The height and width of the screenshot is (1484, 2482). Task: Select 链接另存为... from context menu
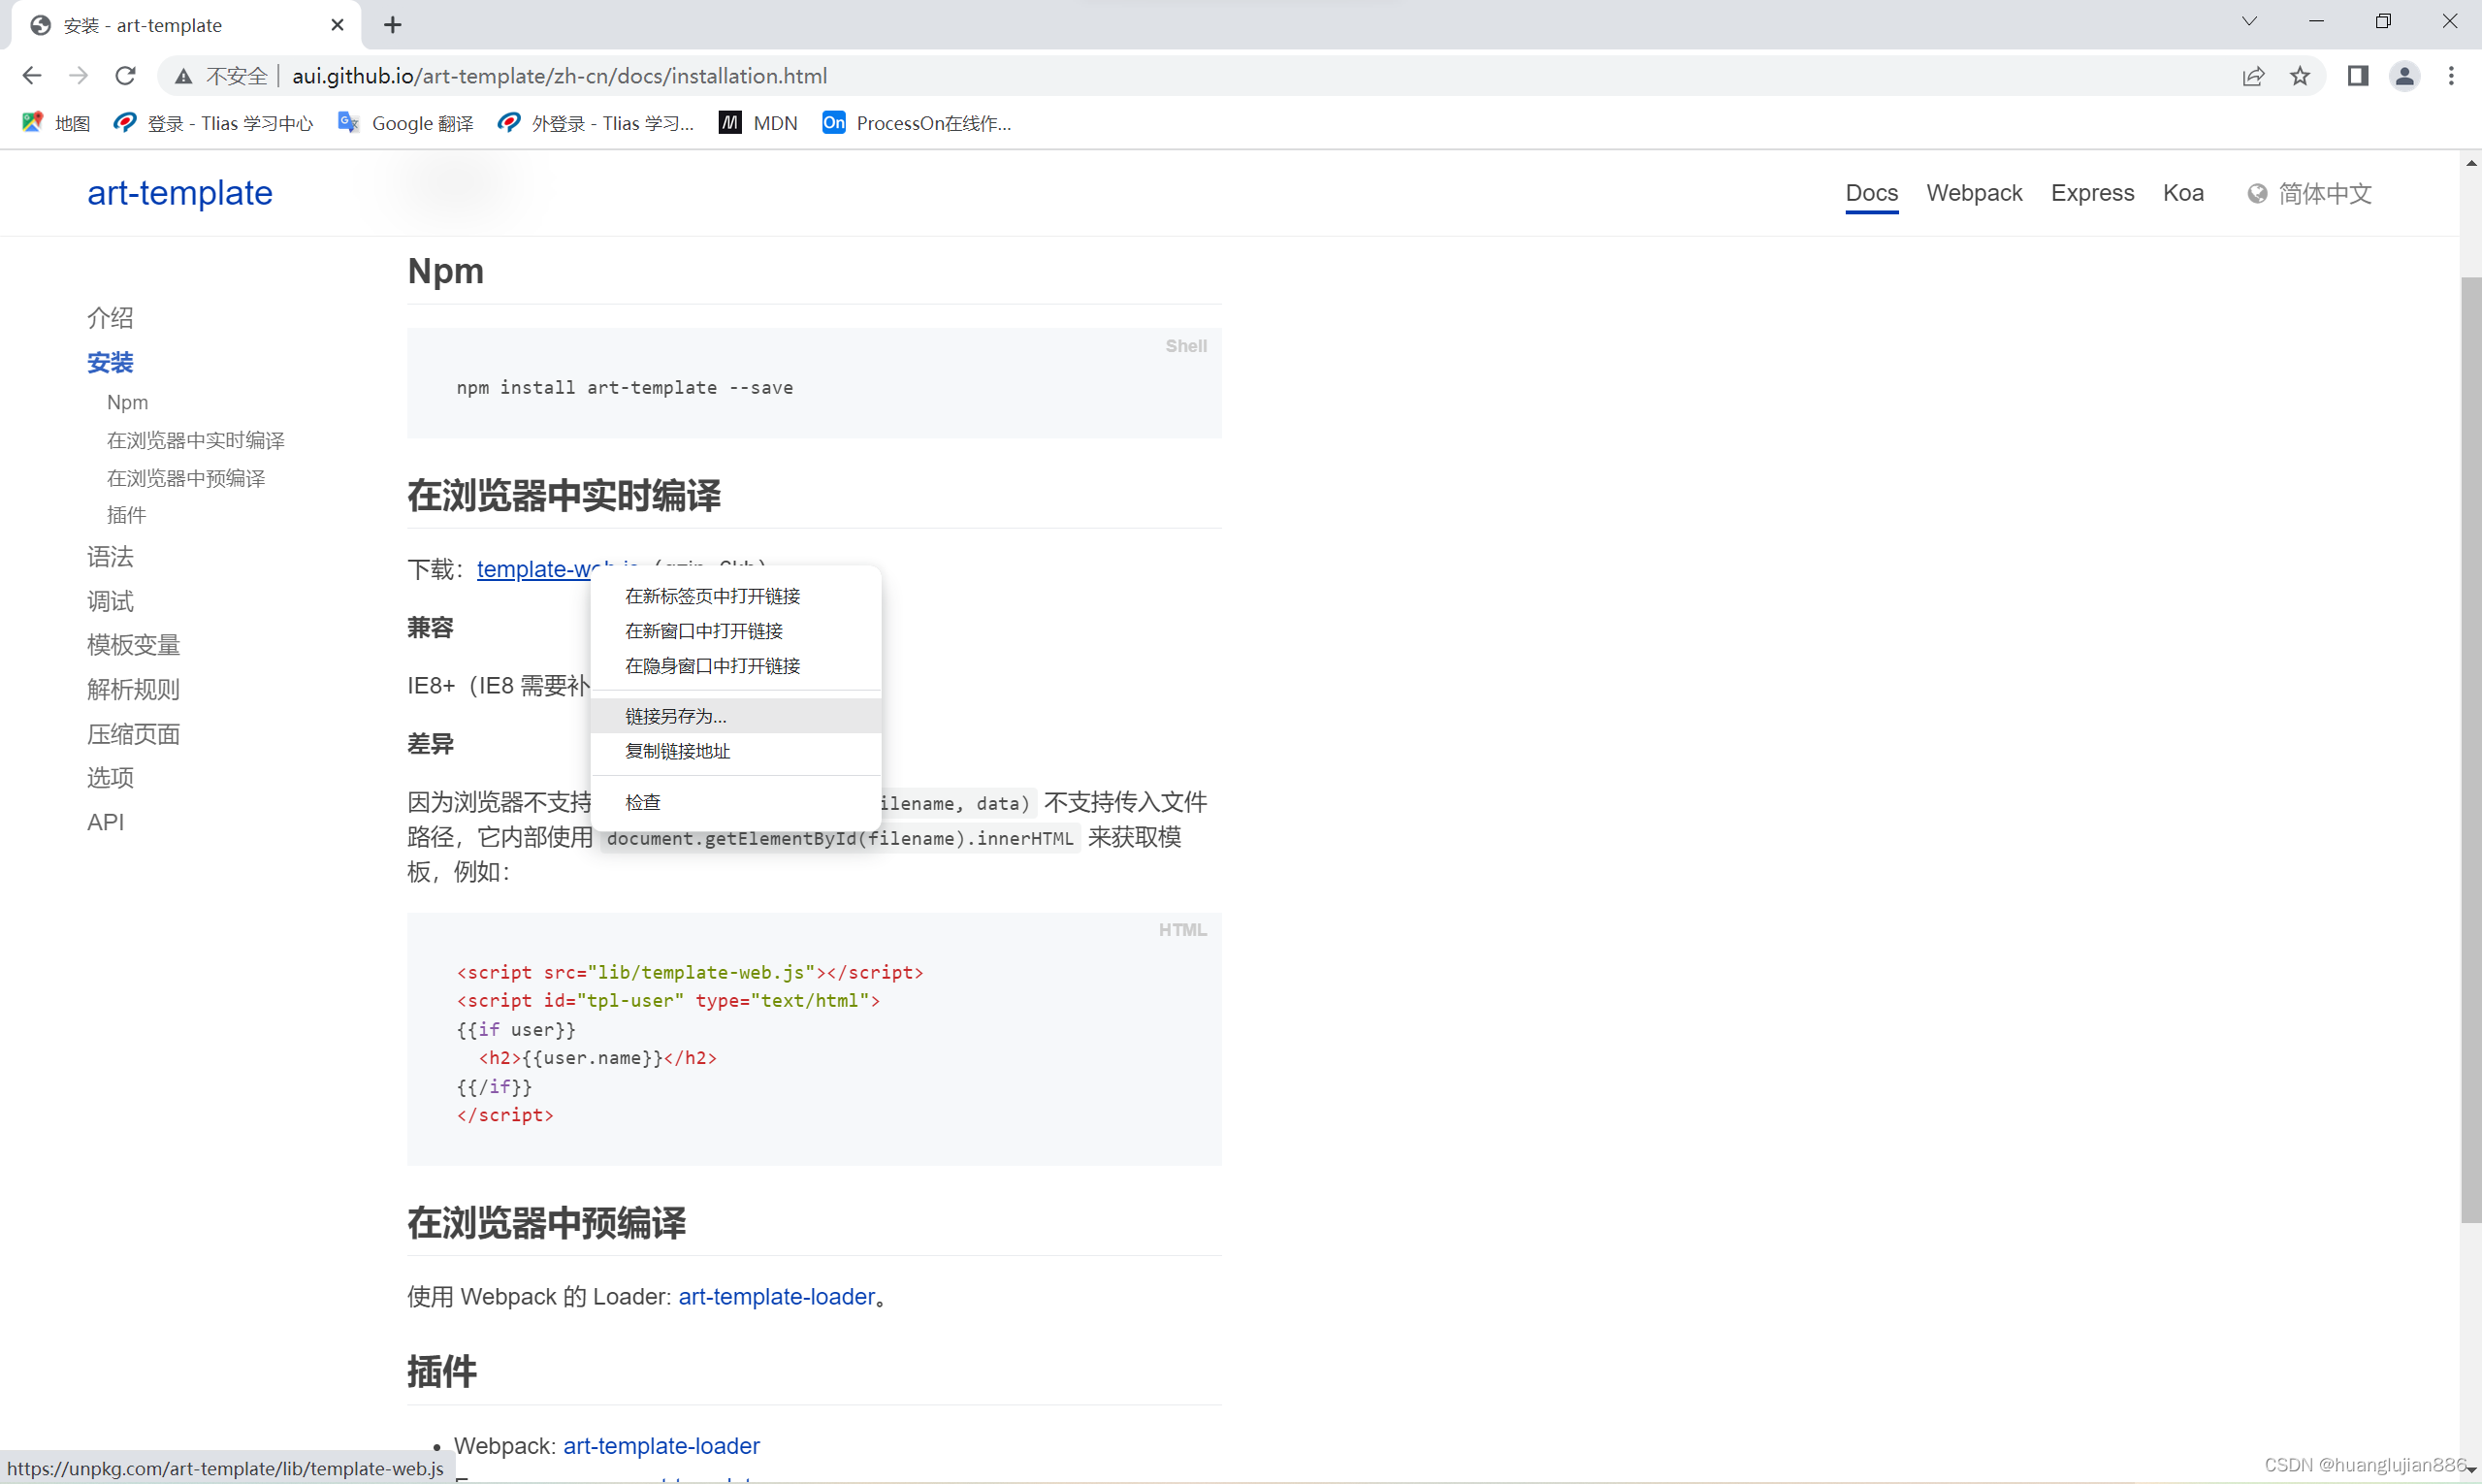675,716
